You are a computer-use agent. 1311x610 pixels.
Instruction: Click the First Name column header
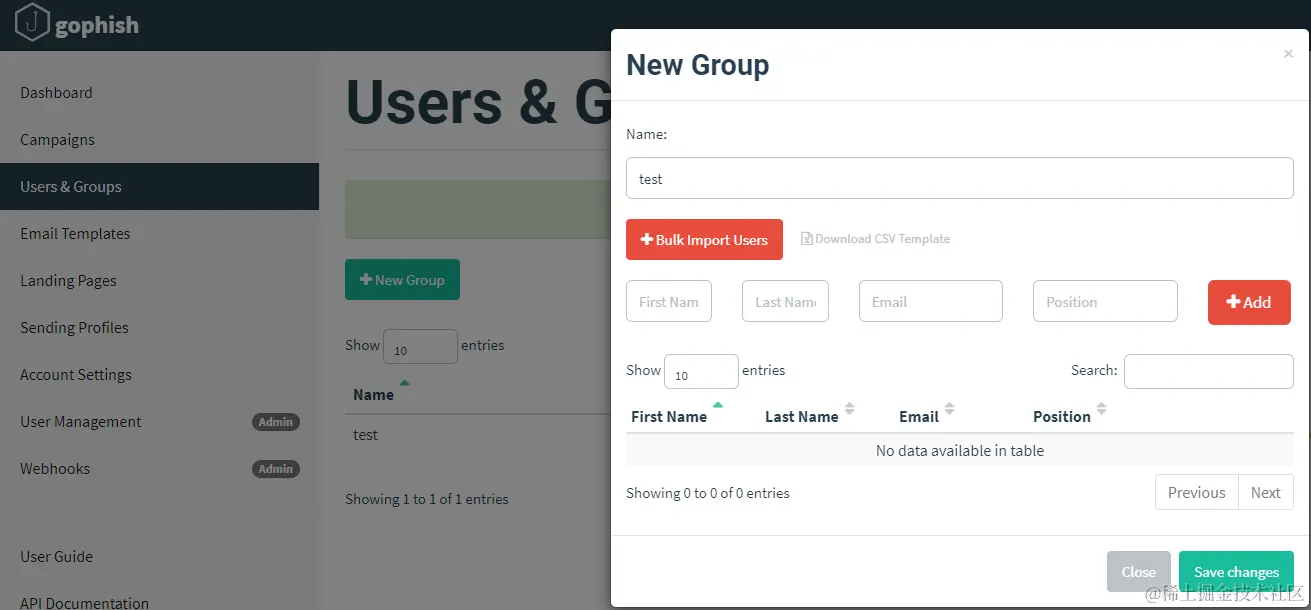(669, 417)
